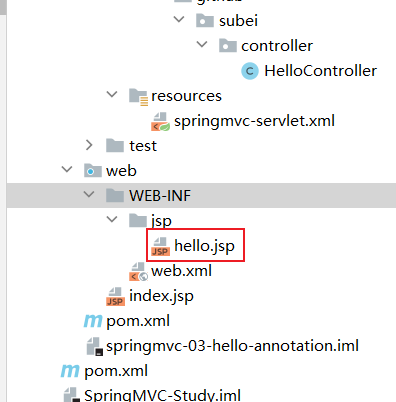Collapse the controller package
Viewport: 396px width, 402px height.
point(202,44)
